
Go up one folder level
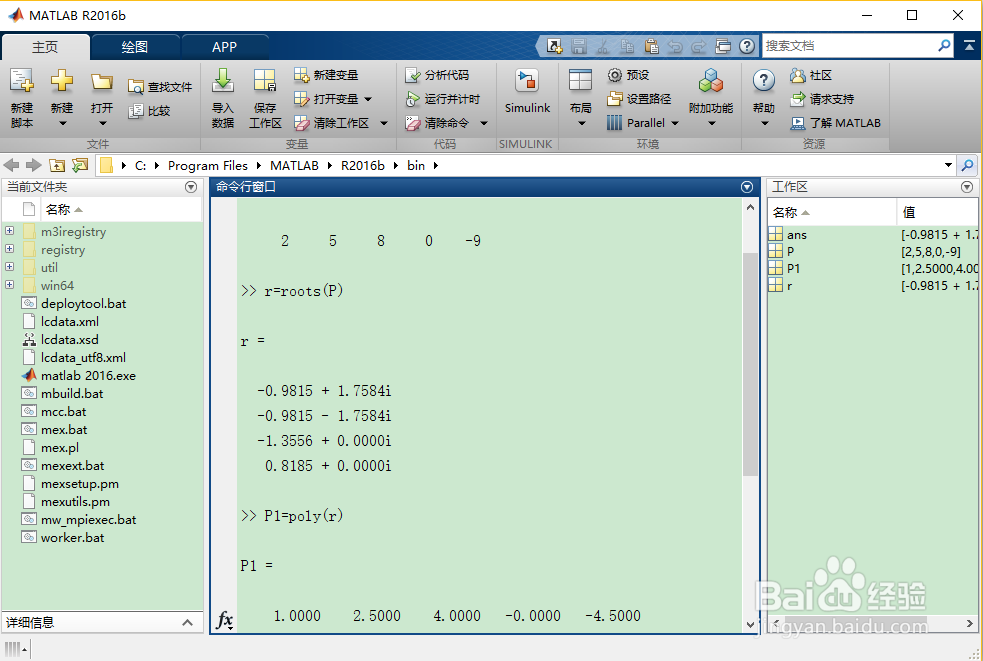pyautogui.click(x=57, y=166)
